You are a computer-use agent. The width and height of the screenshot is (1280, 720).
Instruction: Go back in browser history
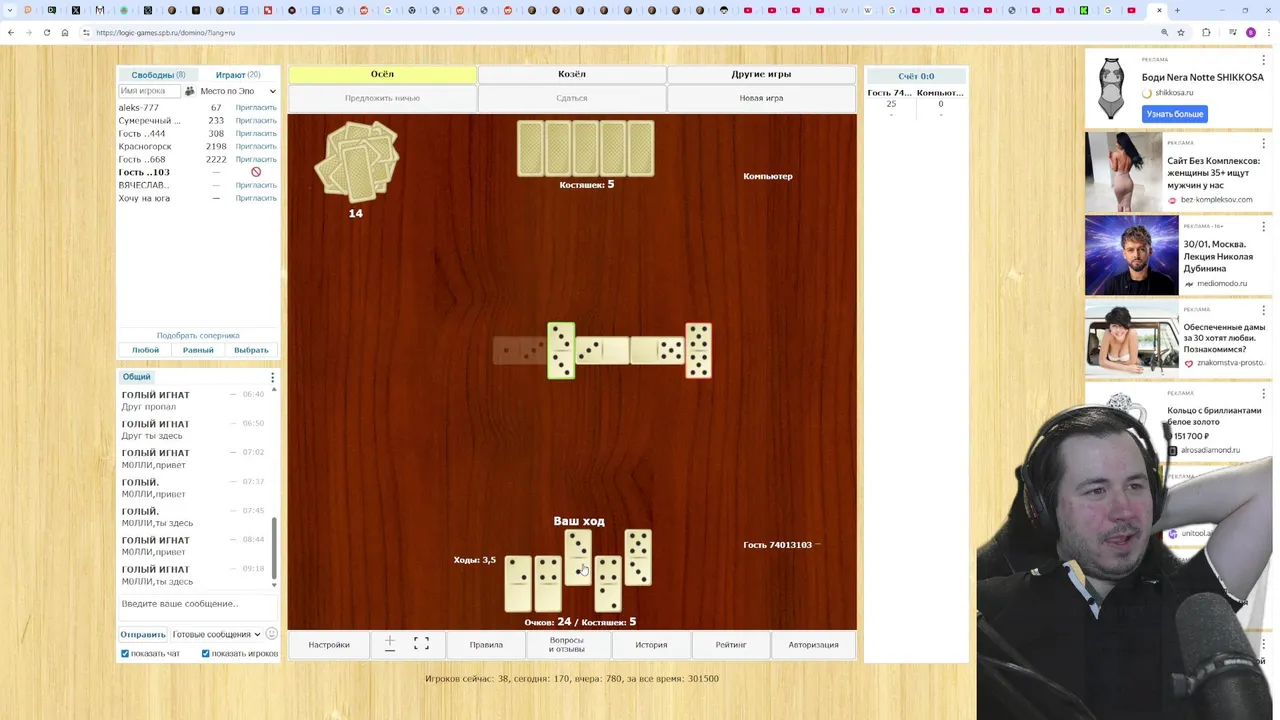point(11,32)
